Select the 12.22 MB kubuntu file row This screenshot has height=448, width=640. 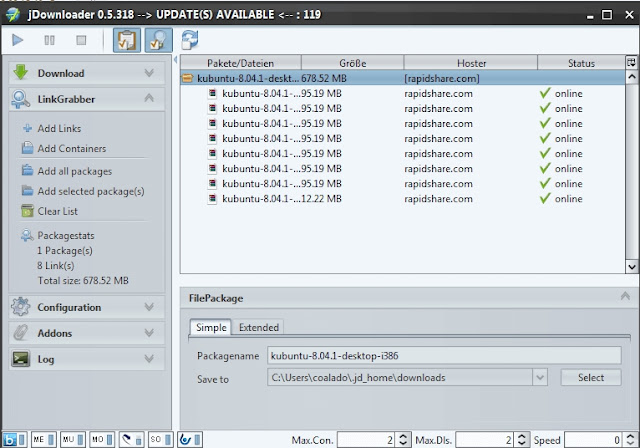402,199
